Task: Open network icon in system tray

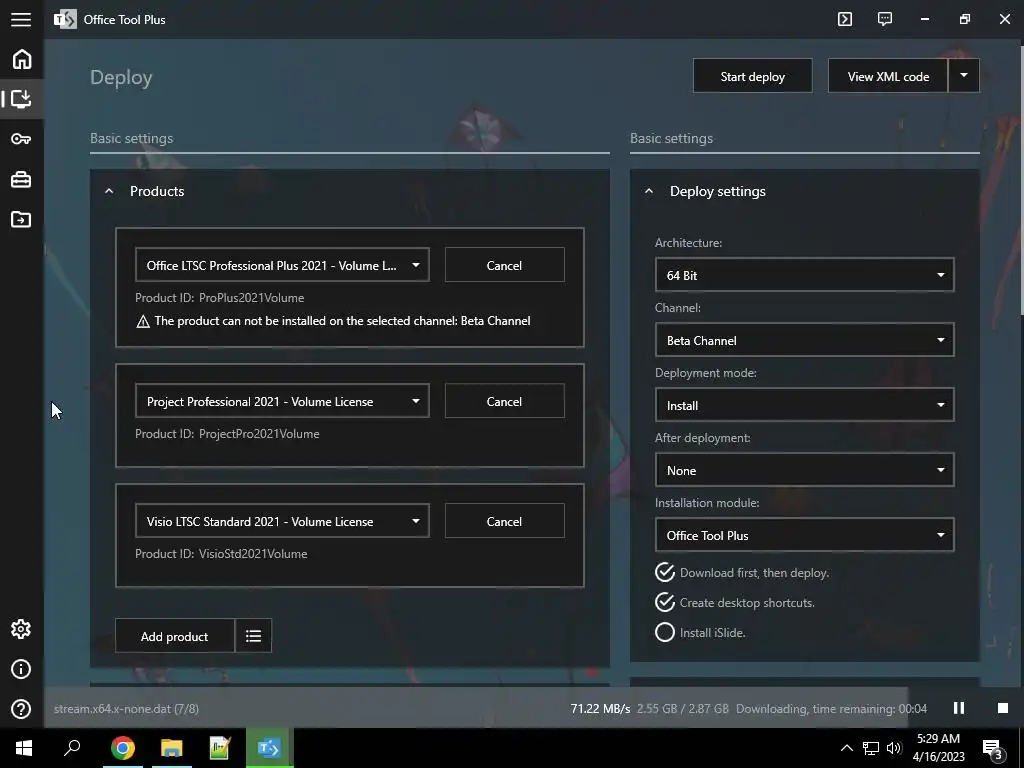Action: click(871, 748)
